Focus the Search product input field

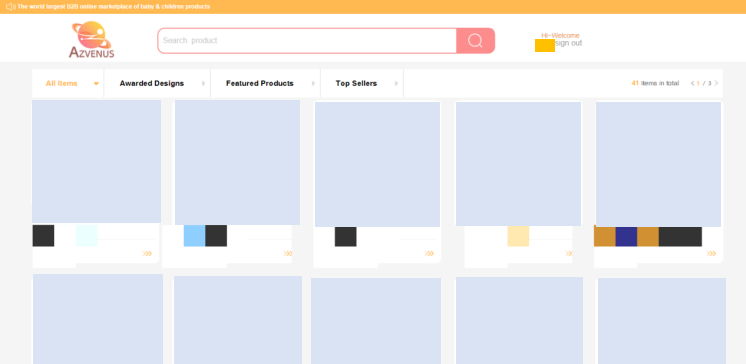click(307, 40)
